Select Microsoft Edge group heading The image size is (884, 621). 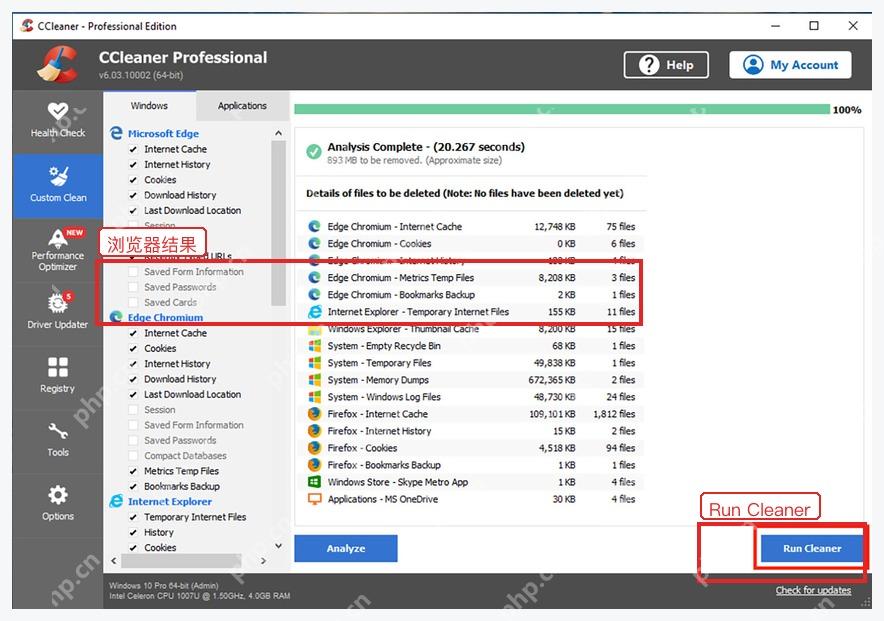tap(163, 134)
